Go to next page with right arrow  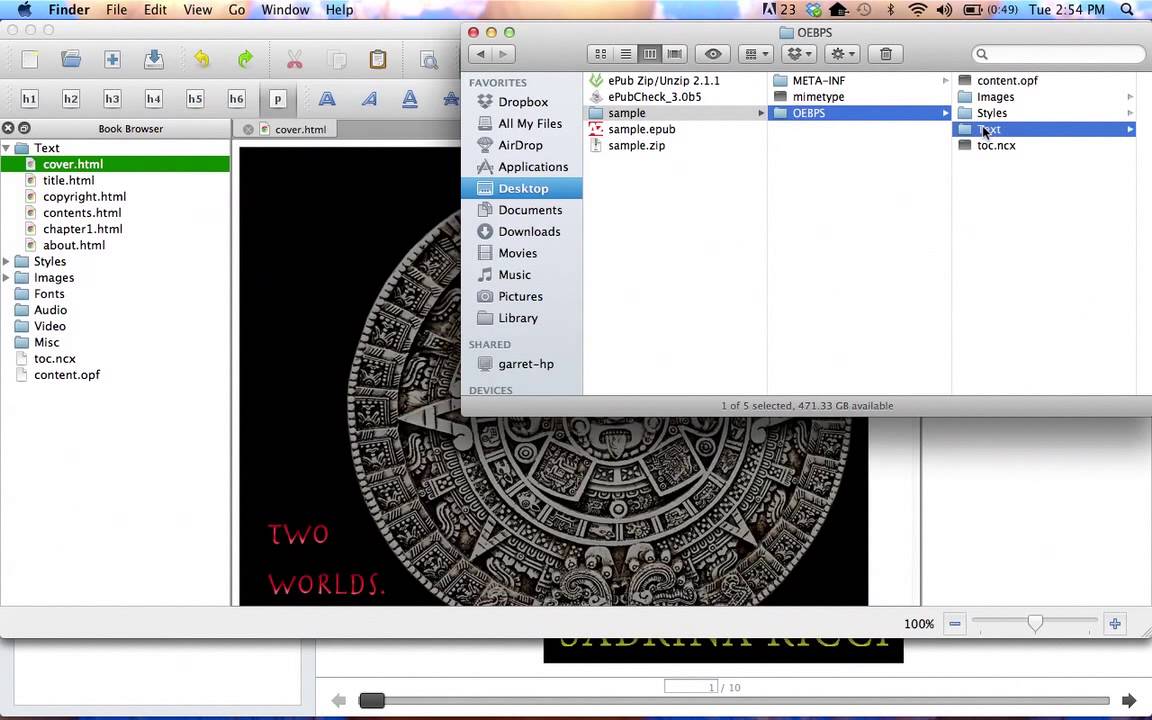pos(1128,701)
